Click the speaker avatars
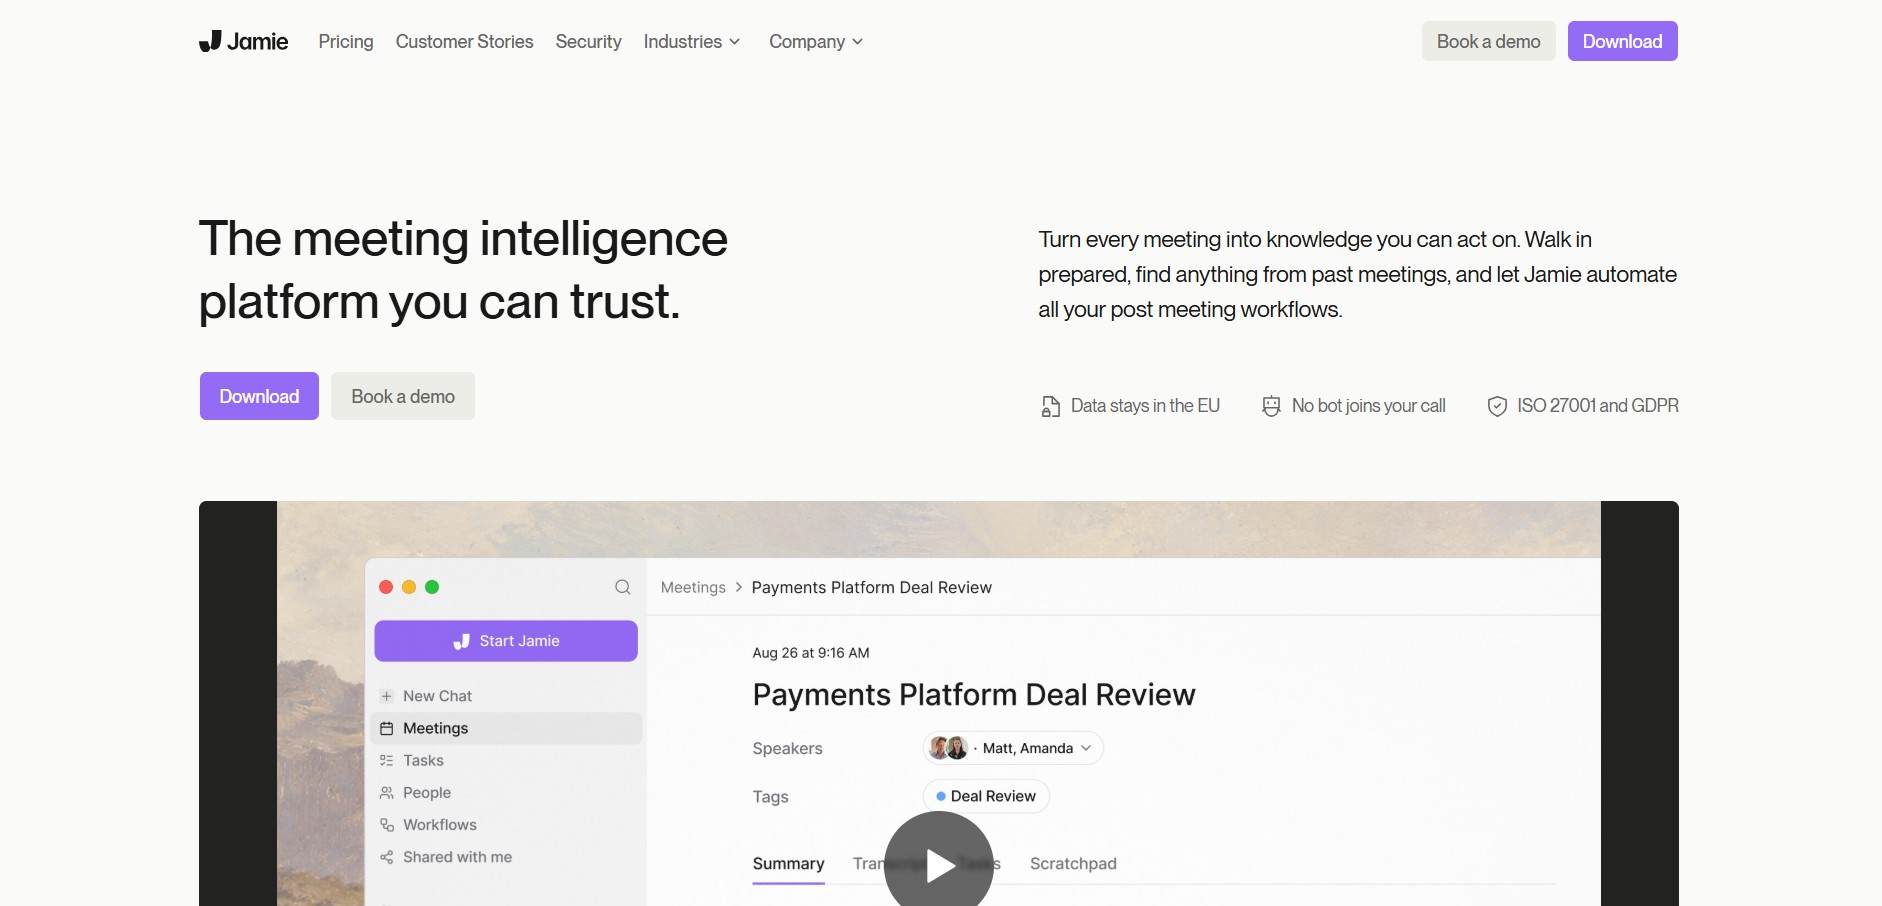Viewport: 1882px width, 906px height. (x=948, y=748)
